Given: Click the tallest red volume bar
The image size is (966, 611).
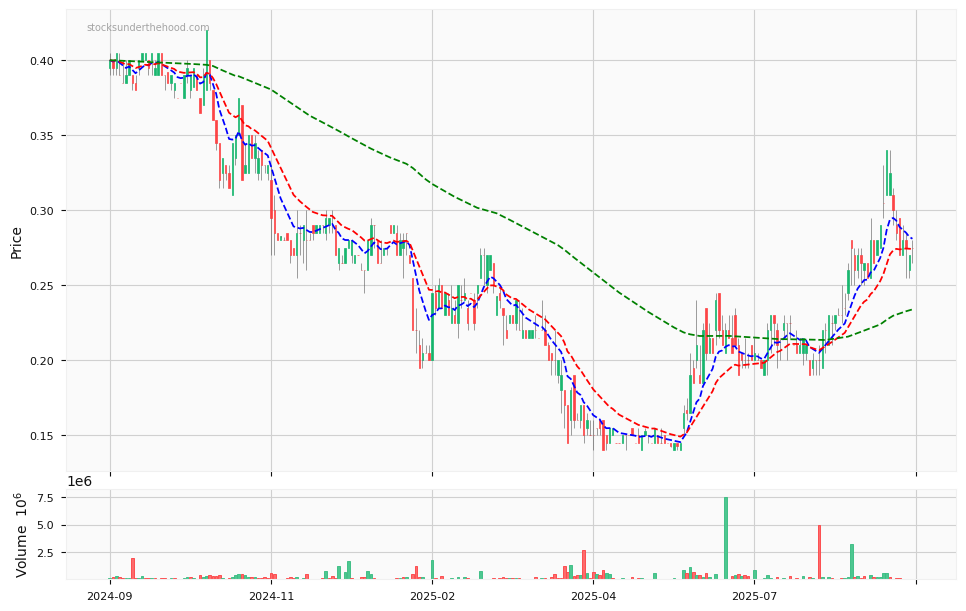Looking at the screenshot, I should 819,552.
